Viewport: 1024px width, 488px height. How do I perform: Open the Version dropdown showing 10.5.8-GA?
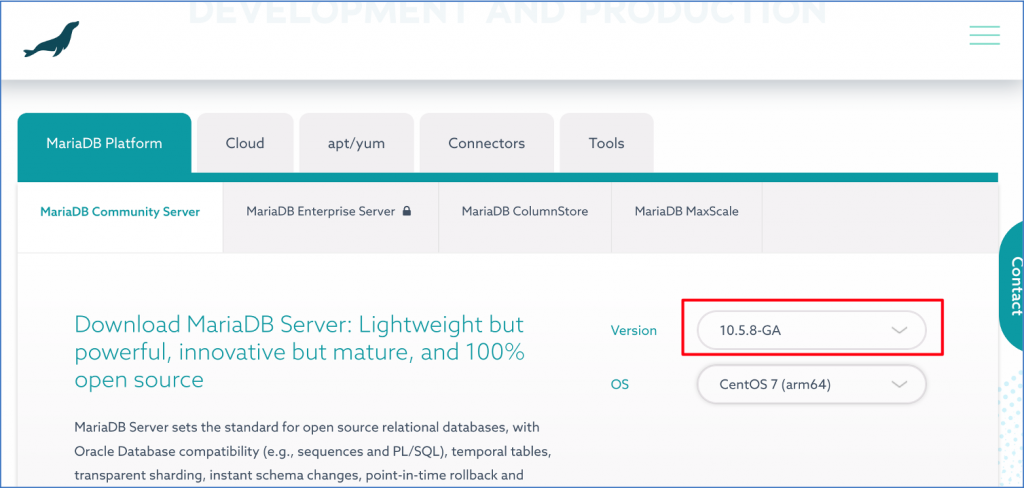pos(812,331)
